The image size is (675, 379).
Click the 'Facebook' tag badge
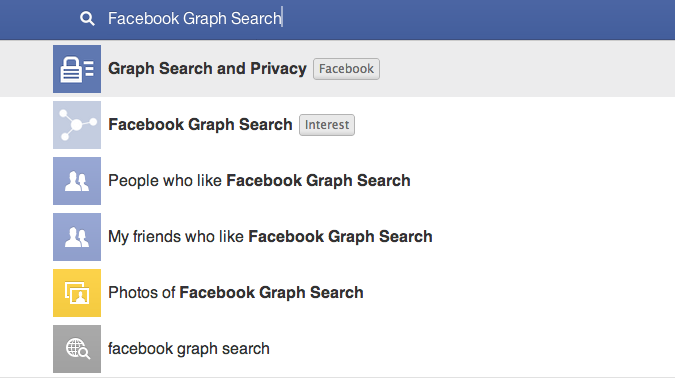pos(346,69)
